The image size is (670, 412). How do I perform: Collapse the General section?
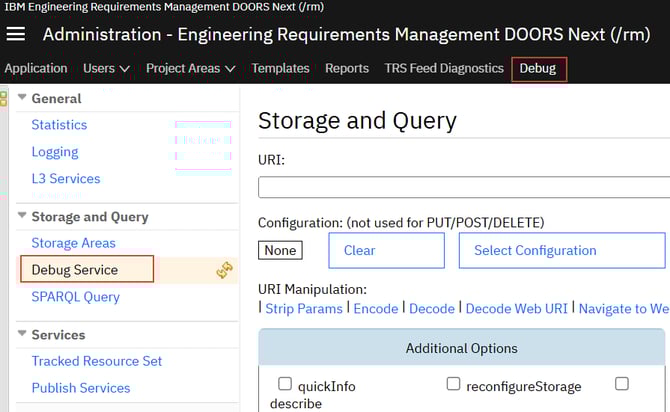[23, 99]
